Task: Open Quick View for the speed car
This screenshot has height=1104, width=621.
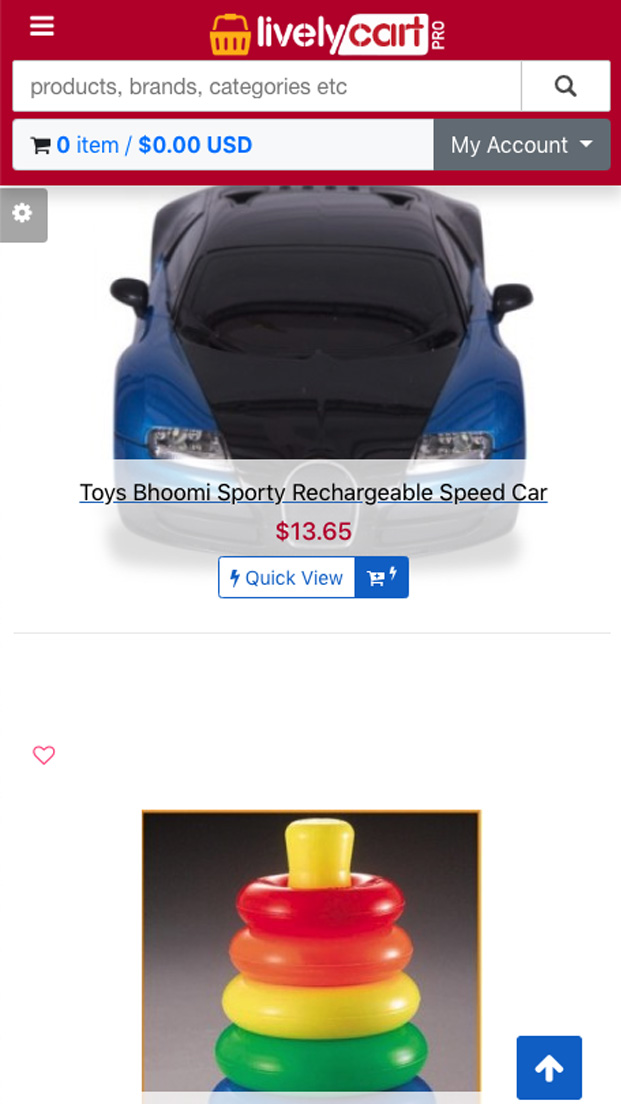Action: tap(287, 577)
